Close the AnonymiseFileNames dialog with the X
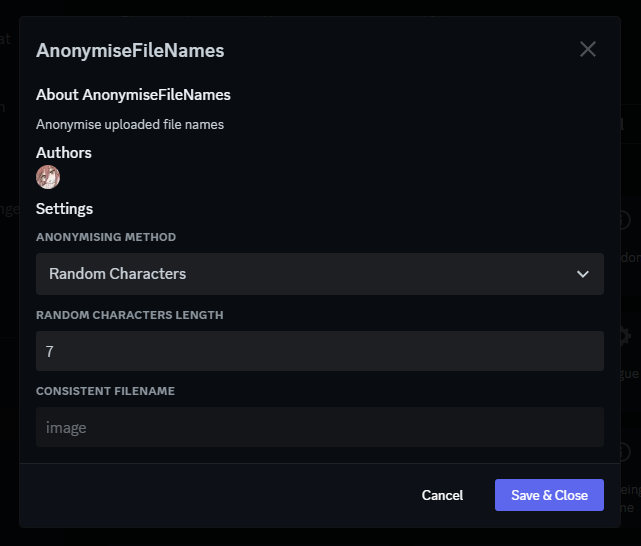 [588, 49]
